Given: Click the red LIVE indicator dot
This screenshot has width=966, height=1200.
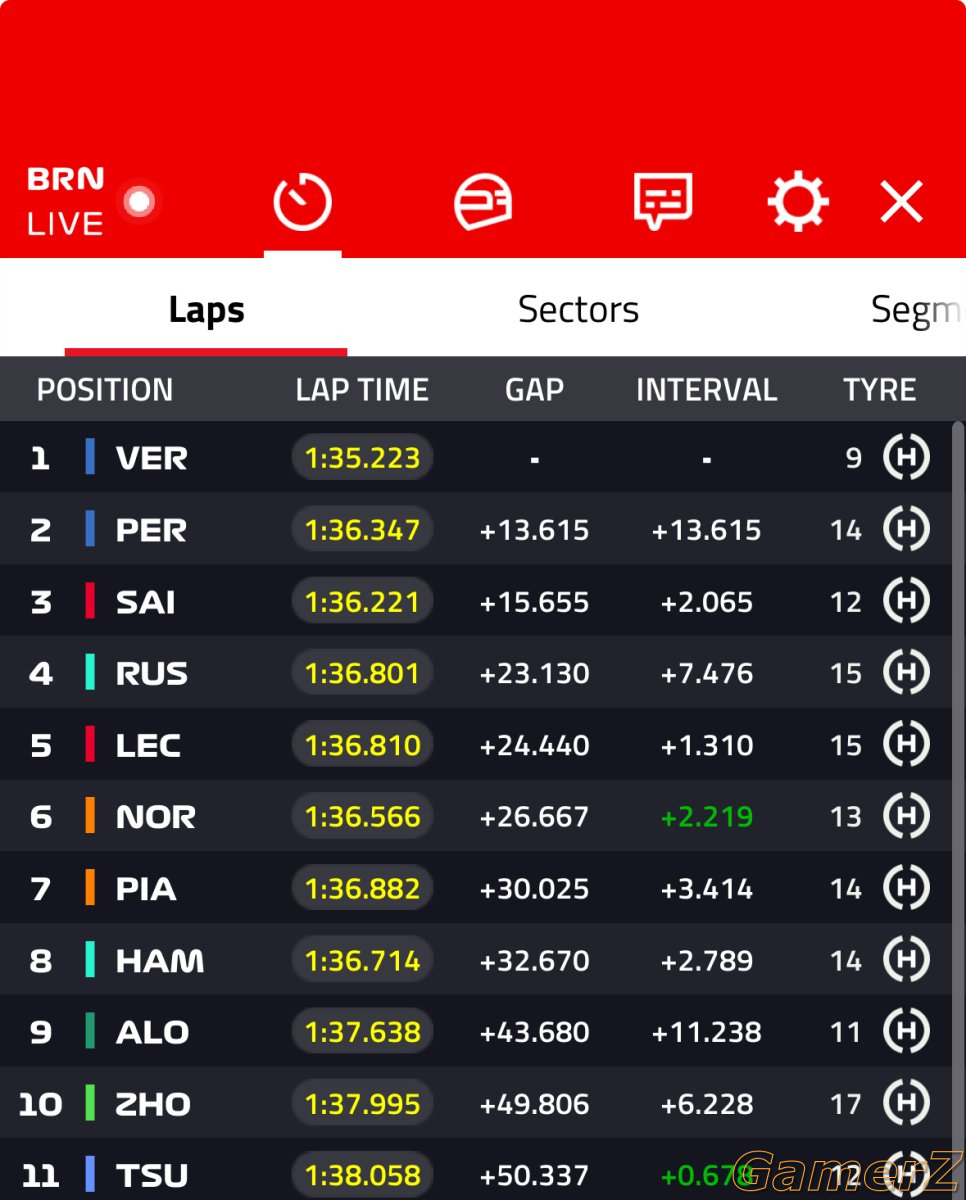Looking at the screenshot, I should pyautogui.click(x=139, y=202).
